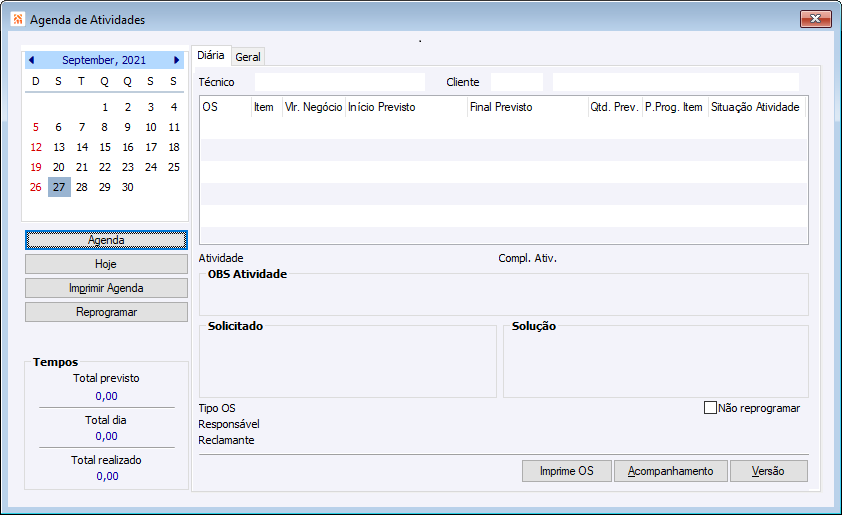Click the Início Previsto column header
Screen dimensions: 842x515
coord(407,107)
